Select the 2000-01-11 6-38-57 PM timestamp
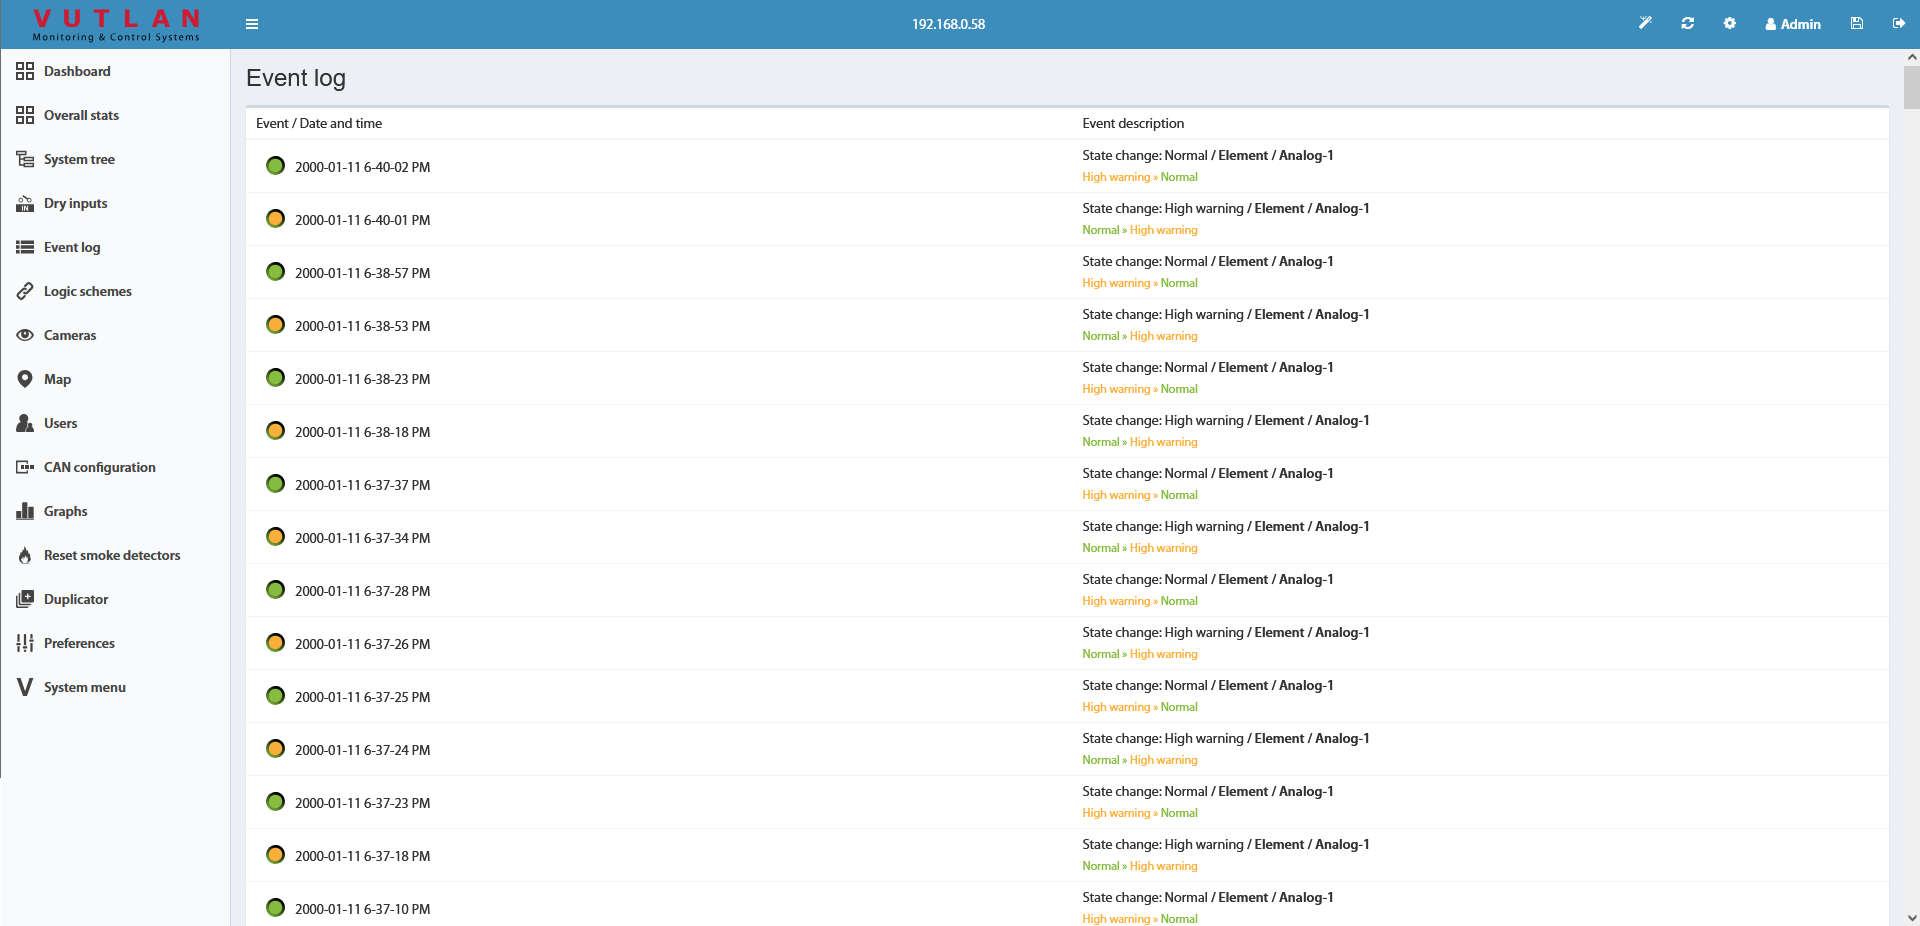 (x=362, y=273)
